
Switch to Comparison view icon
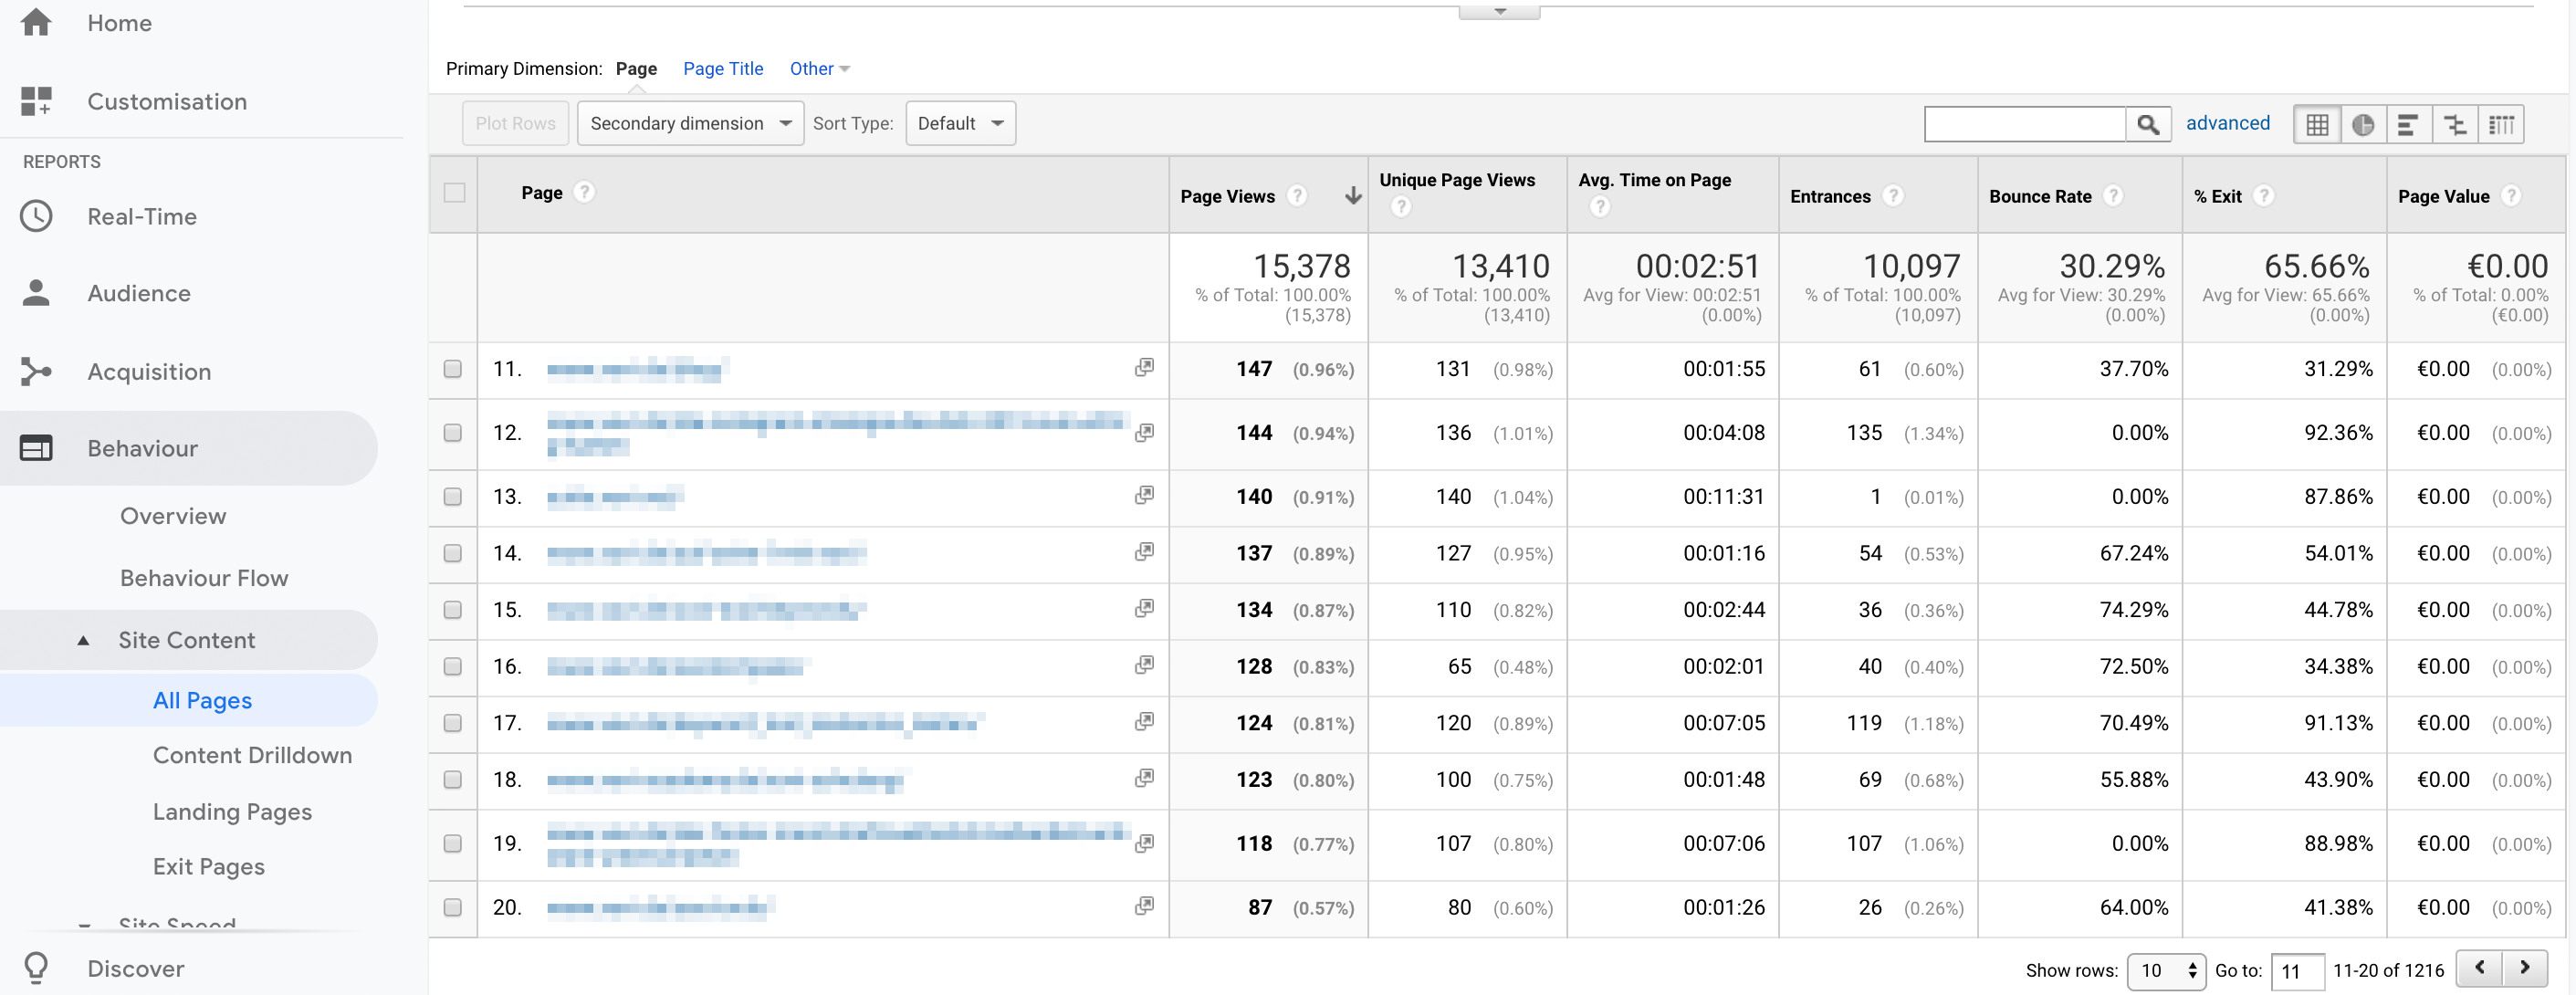(x=2455, y=124)
